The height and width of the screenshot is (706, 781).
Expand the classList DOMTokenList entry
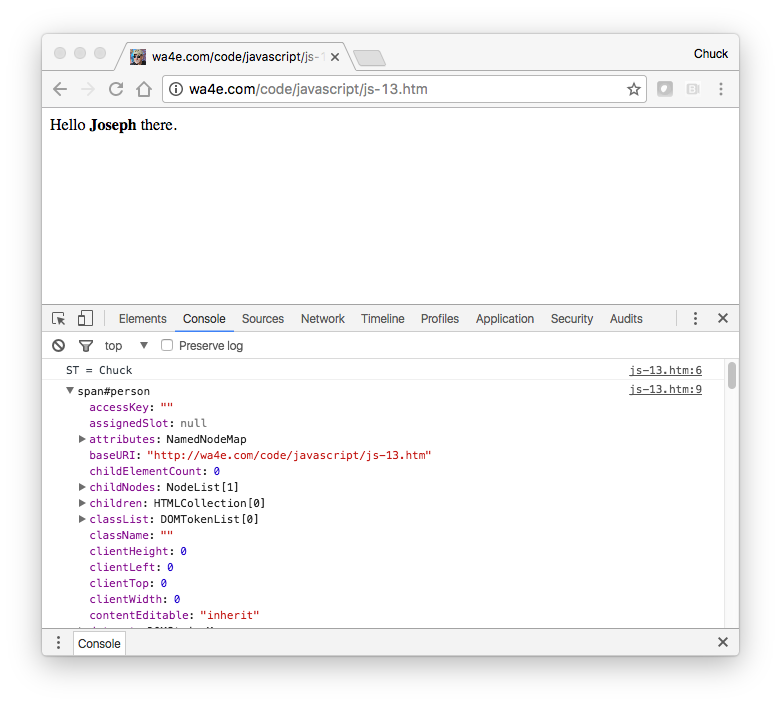pyautogui.click(x=82, y=519)
